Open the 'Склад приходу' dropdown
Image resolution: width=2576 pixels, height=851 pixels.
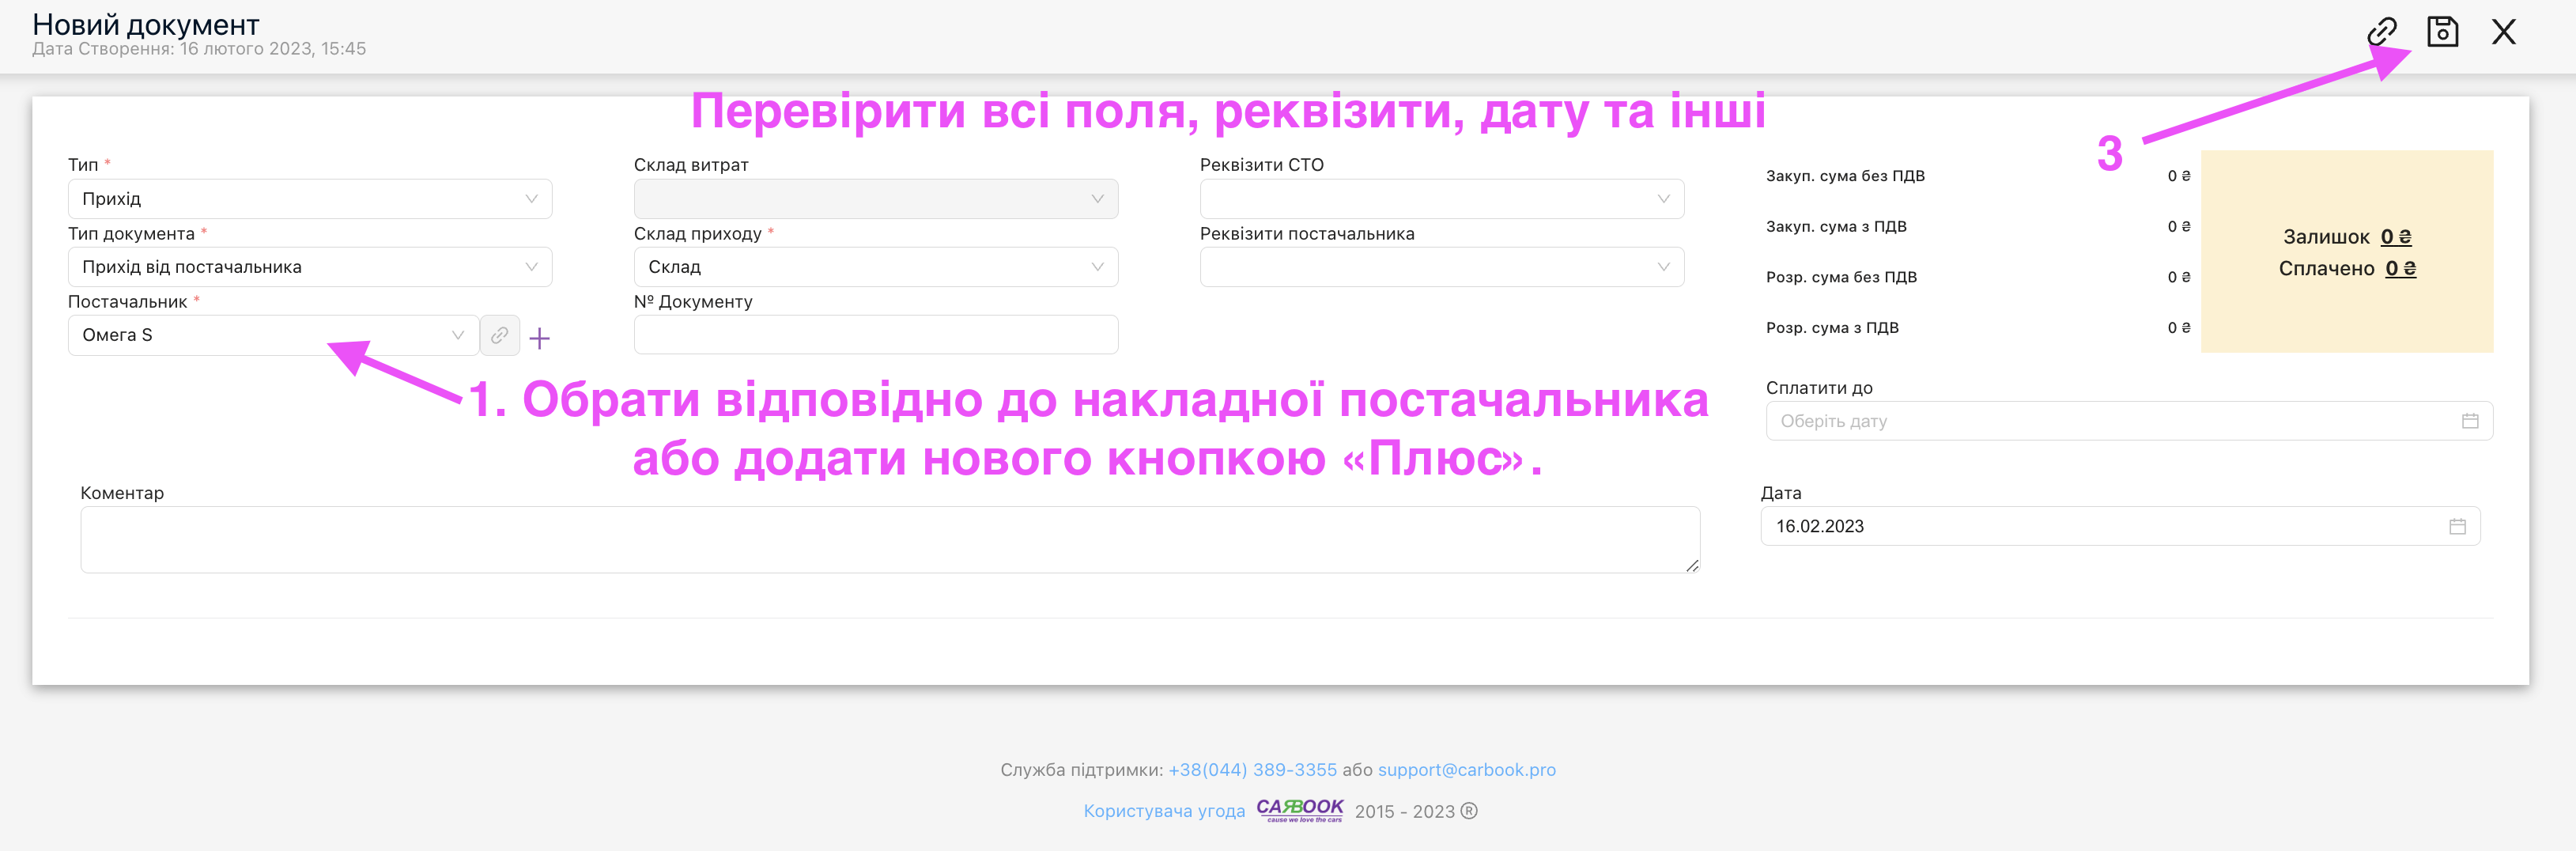pyautogui.click(x=875, y=267)
